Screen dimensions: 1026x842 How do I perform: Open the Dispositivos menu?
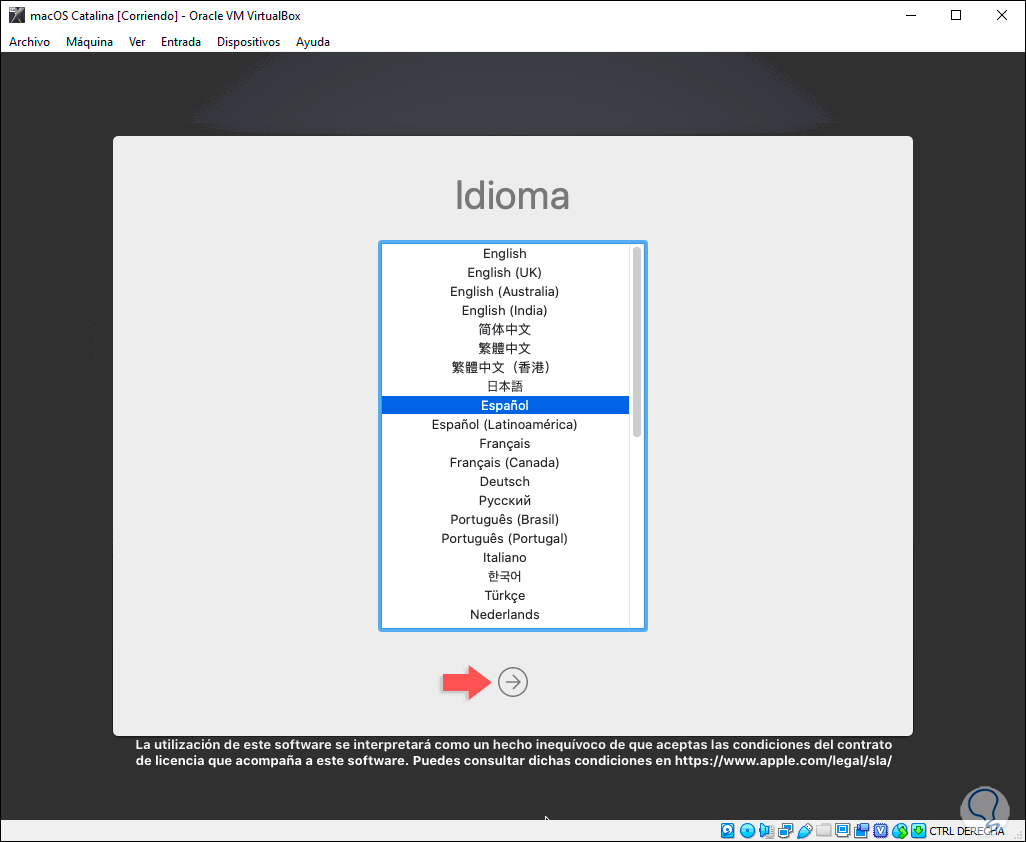point(248,42)
